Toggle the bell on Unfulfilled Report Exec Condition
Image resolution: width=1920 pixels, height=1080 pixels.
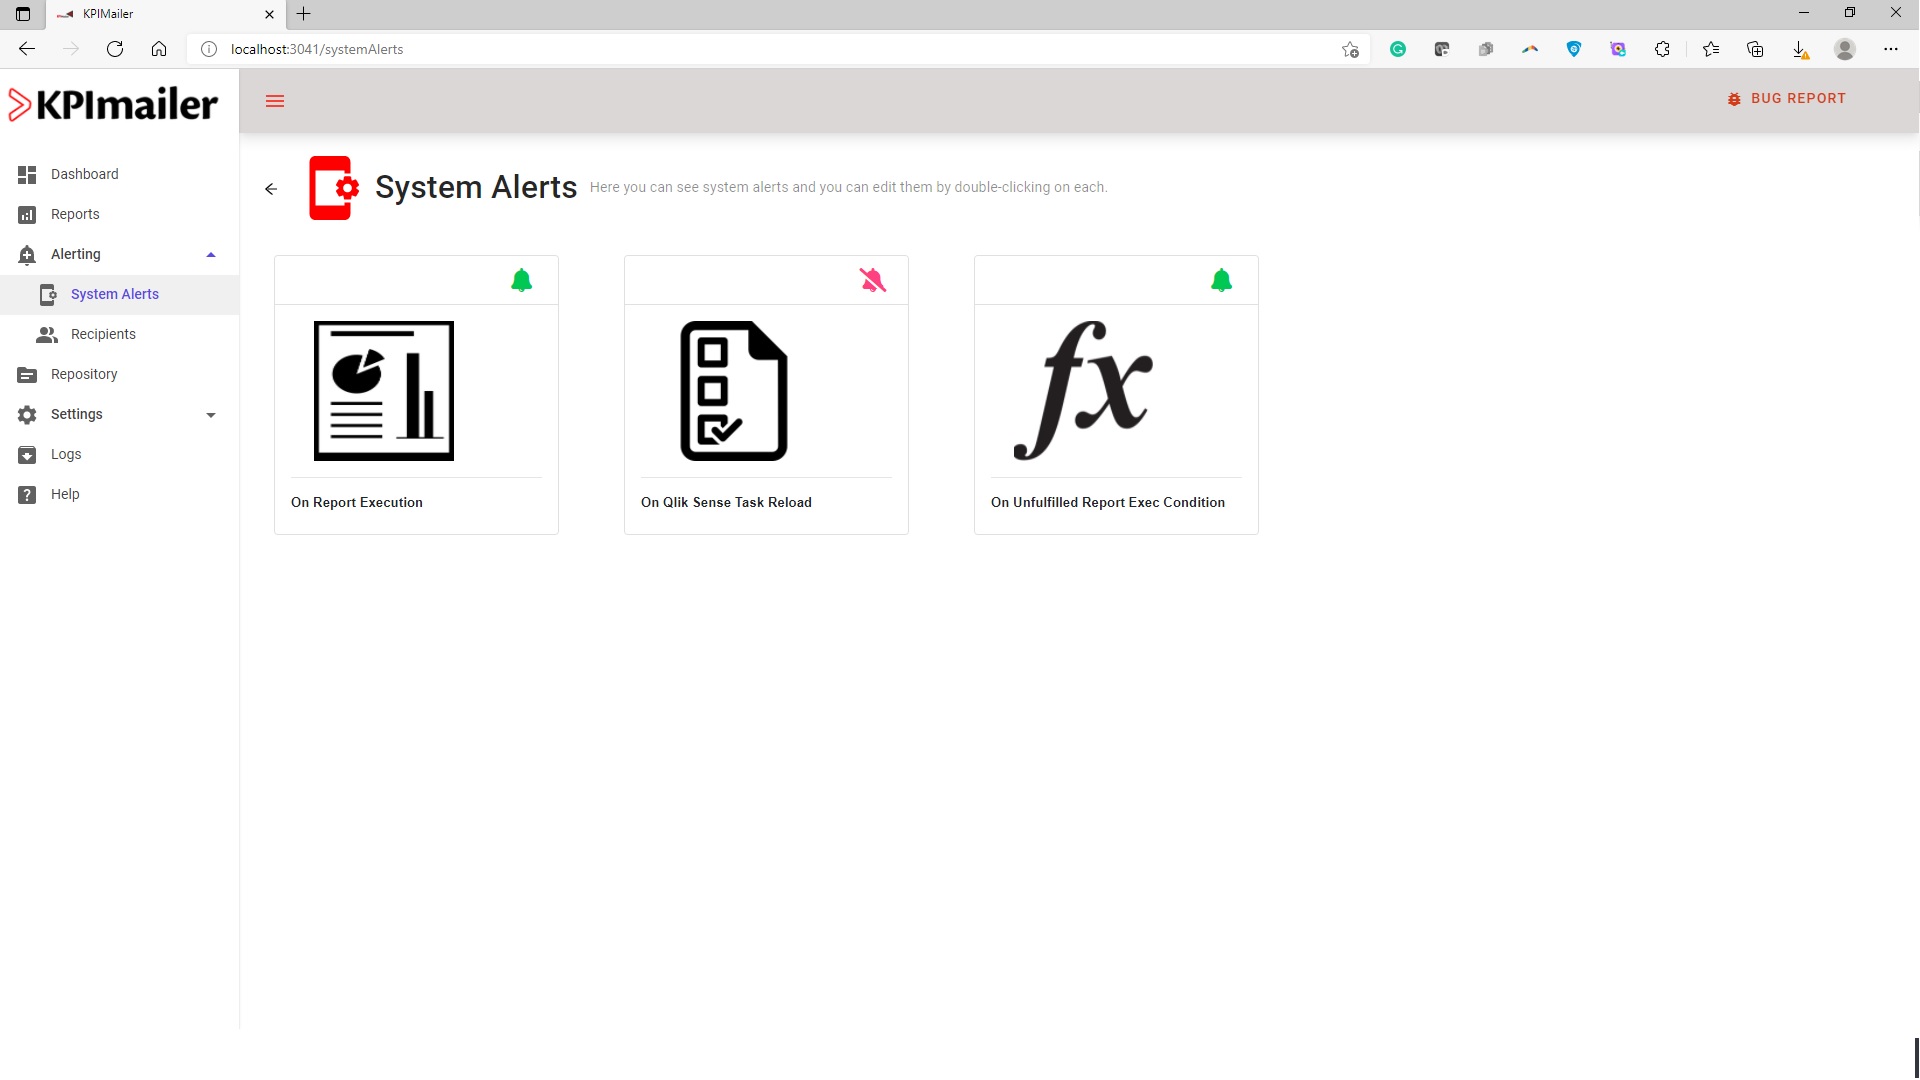[x=1221, y=280]
